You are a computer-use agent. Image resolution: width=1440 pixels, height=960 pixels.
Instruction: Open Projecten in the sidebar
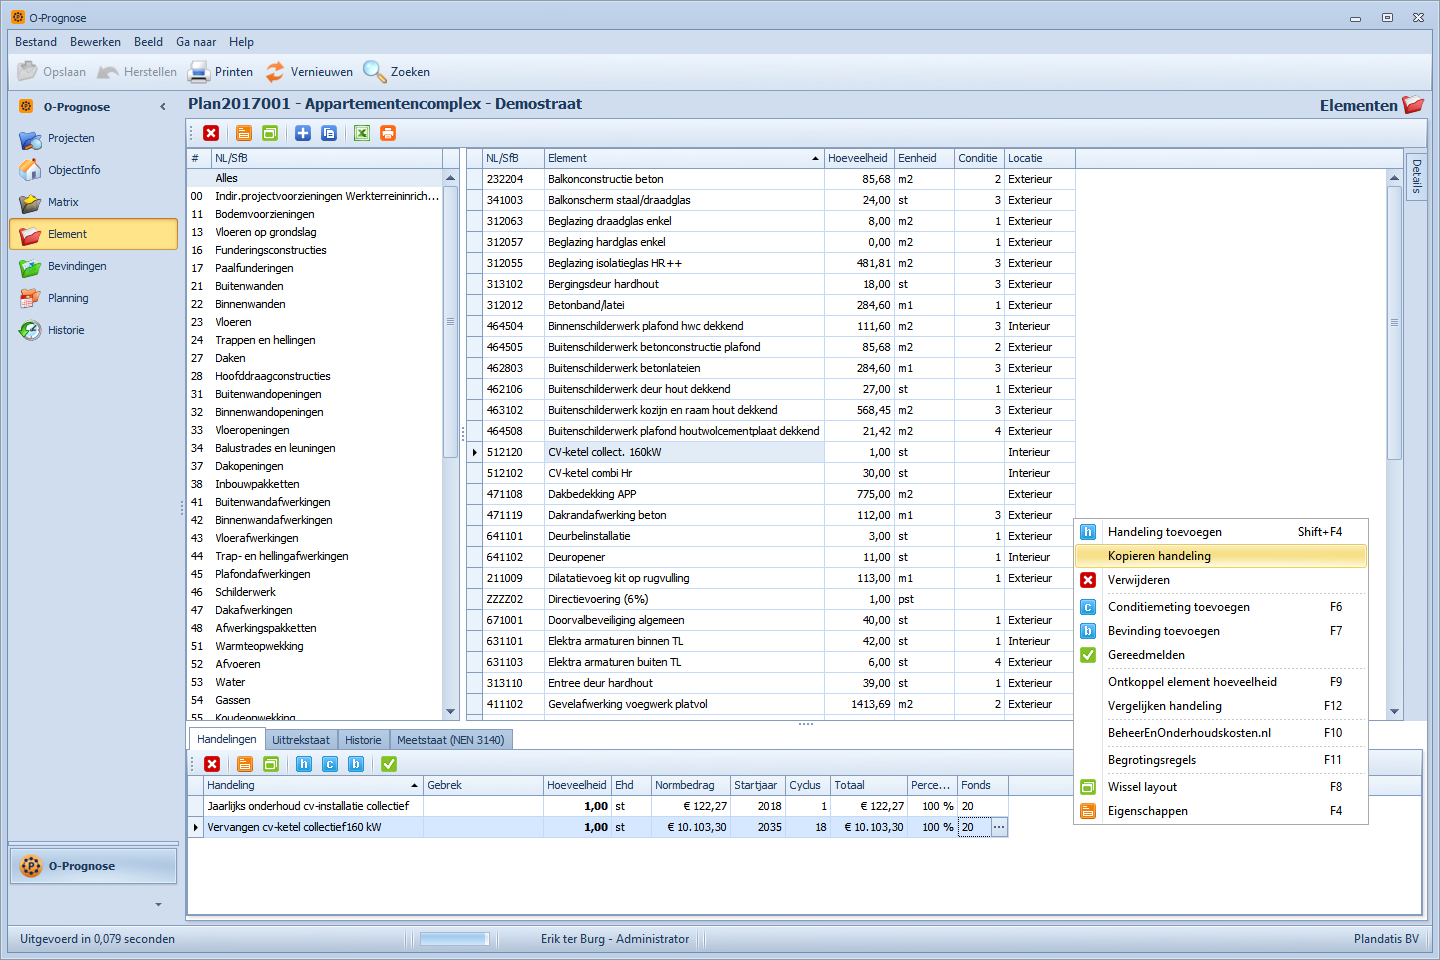click(93, 138)
